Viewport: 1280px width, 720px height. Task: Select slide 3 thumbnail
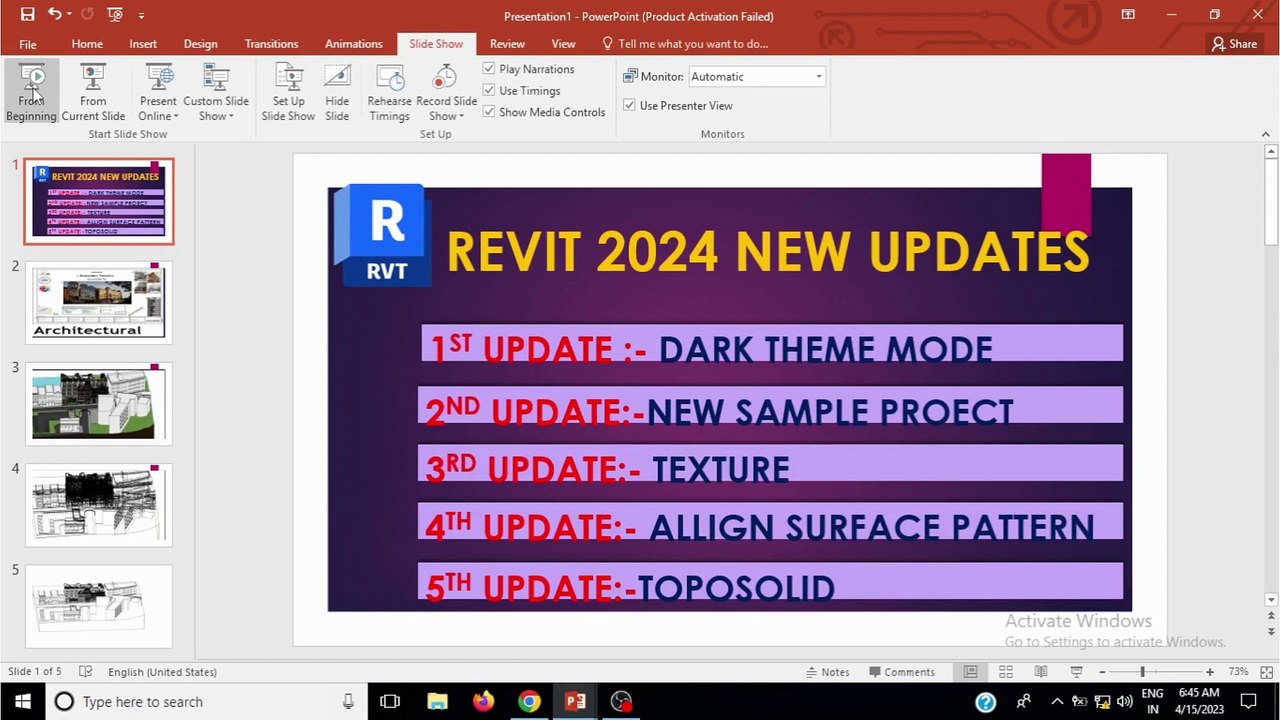click(x=98, y=403)
